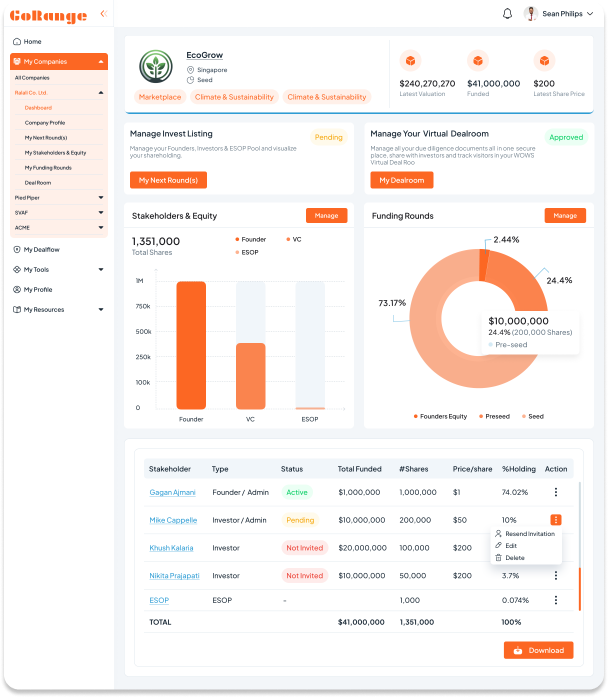Click the notification bell icon
Image resolution: width=608 pixels, height=698 pixels.
[x=507, y=14]
